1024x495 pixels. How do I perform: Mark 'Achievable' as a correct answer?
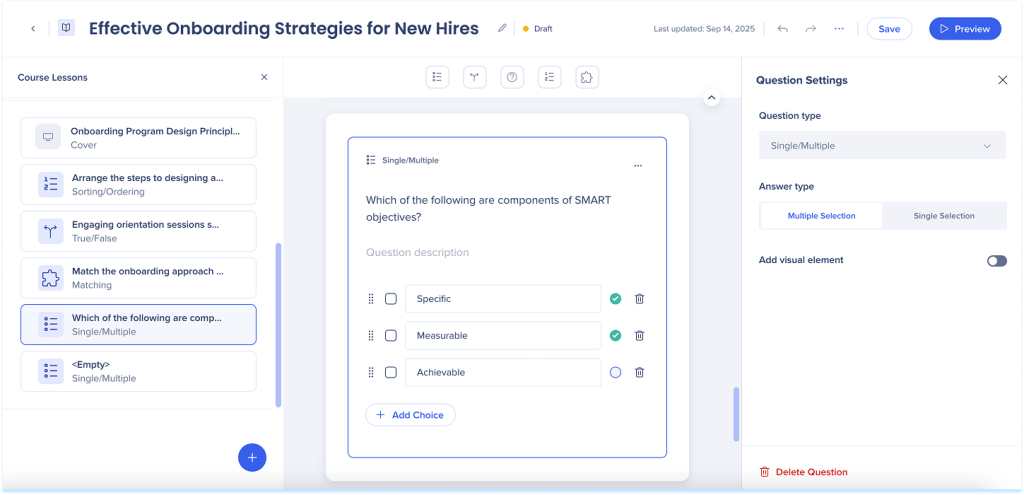click(615, 372)
